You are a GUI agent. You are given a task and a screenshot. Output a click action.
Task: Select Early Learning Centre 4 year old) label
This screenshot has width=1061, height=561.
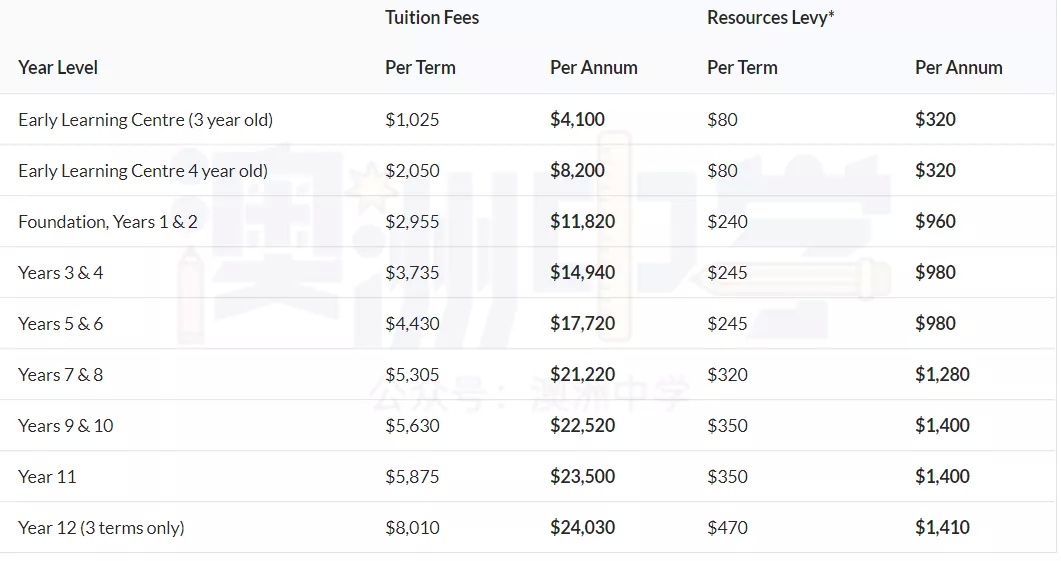point(143,171)
